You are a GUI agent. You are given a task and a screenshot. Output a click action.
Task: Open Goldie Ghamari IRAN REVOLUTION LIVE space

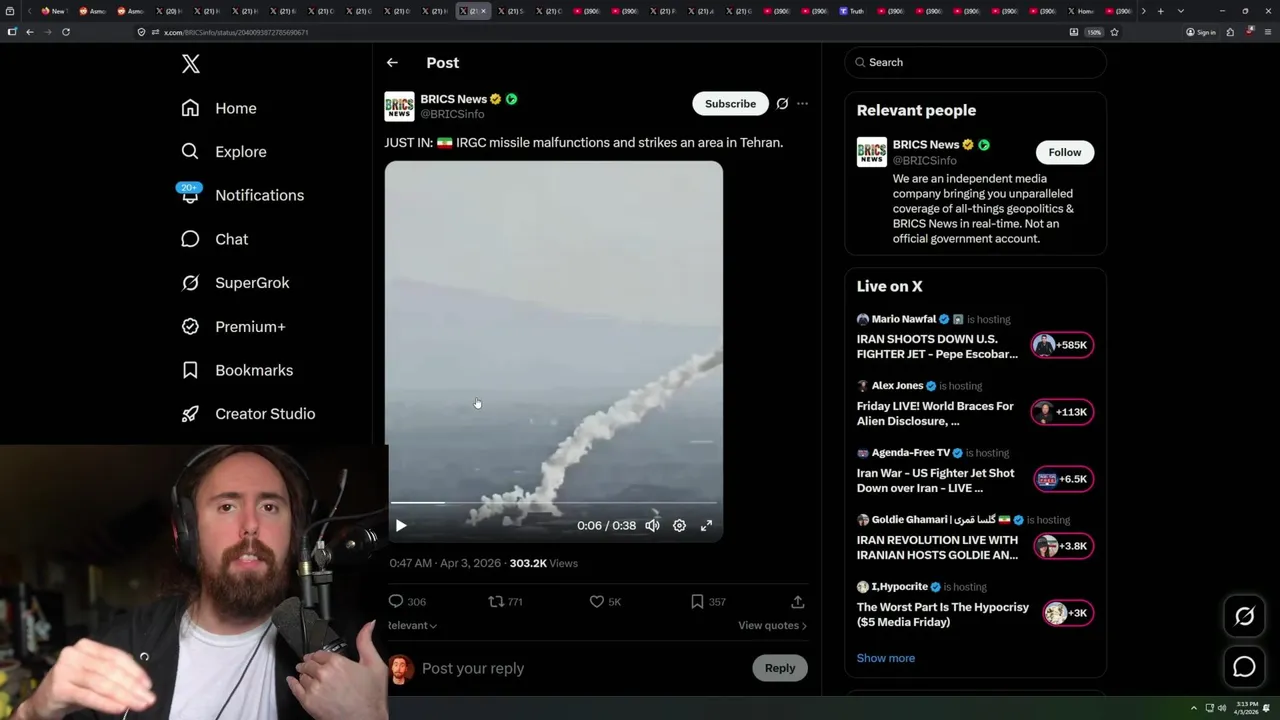click(x=937, y=548)
